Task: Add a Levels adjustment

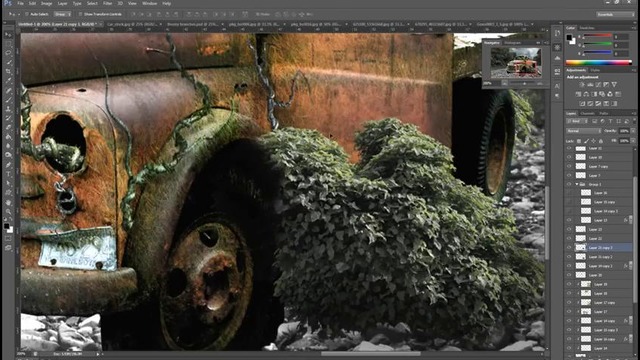Action: (x=590, y=84)
